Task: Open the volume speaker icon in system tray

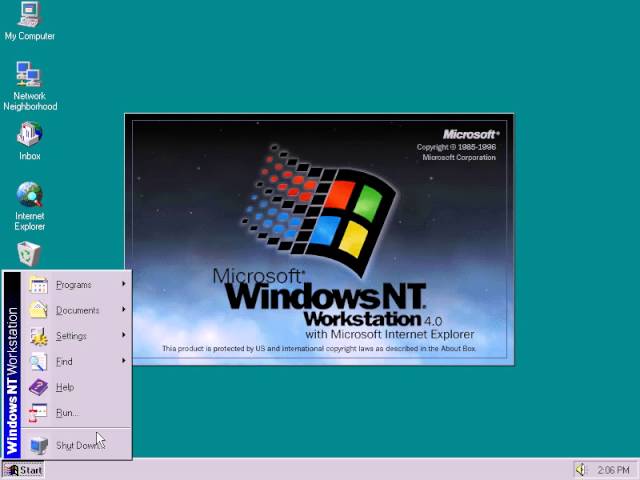Action: pyautogui.click(x=580, y=470)
